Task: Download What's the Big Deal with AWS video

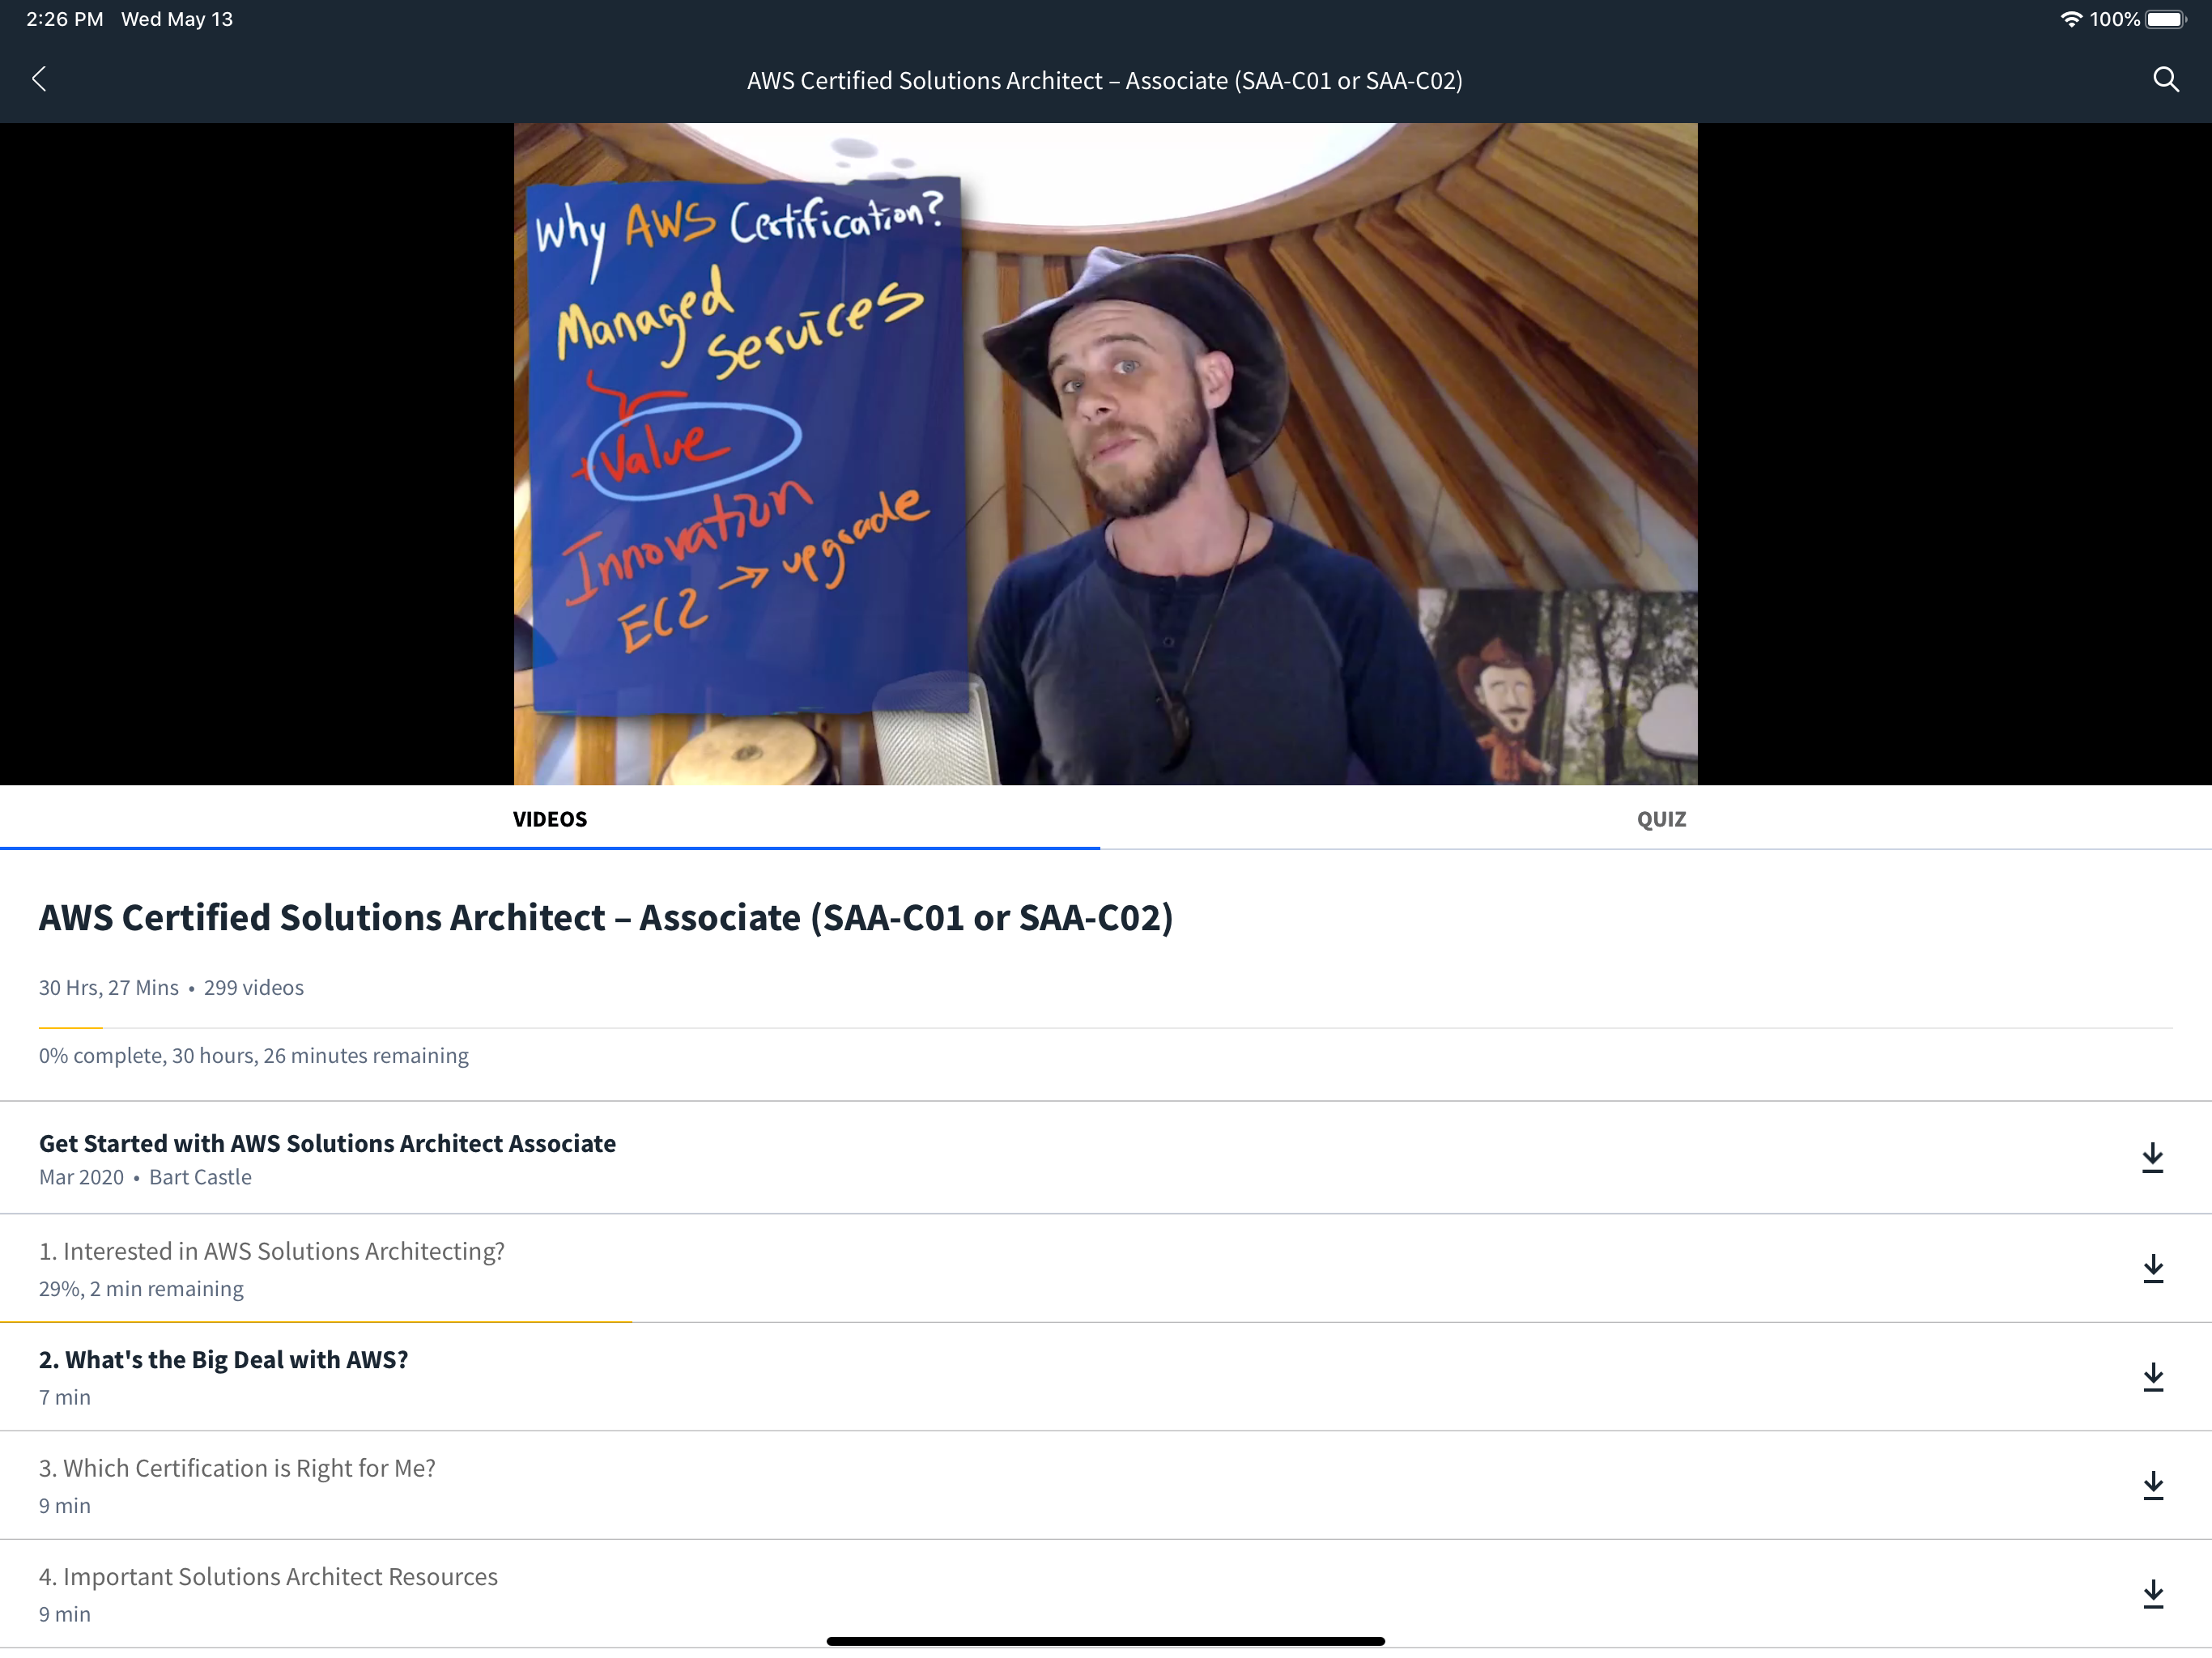Action: 2153,1377
